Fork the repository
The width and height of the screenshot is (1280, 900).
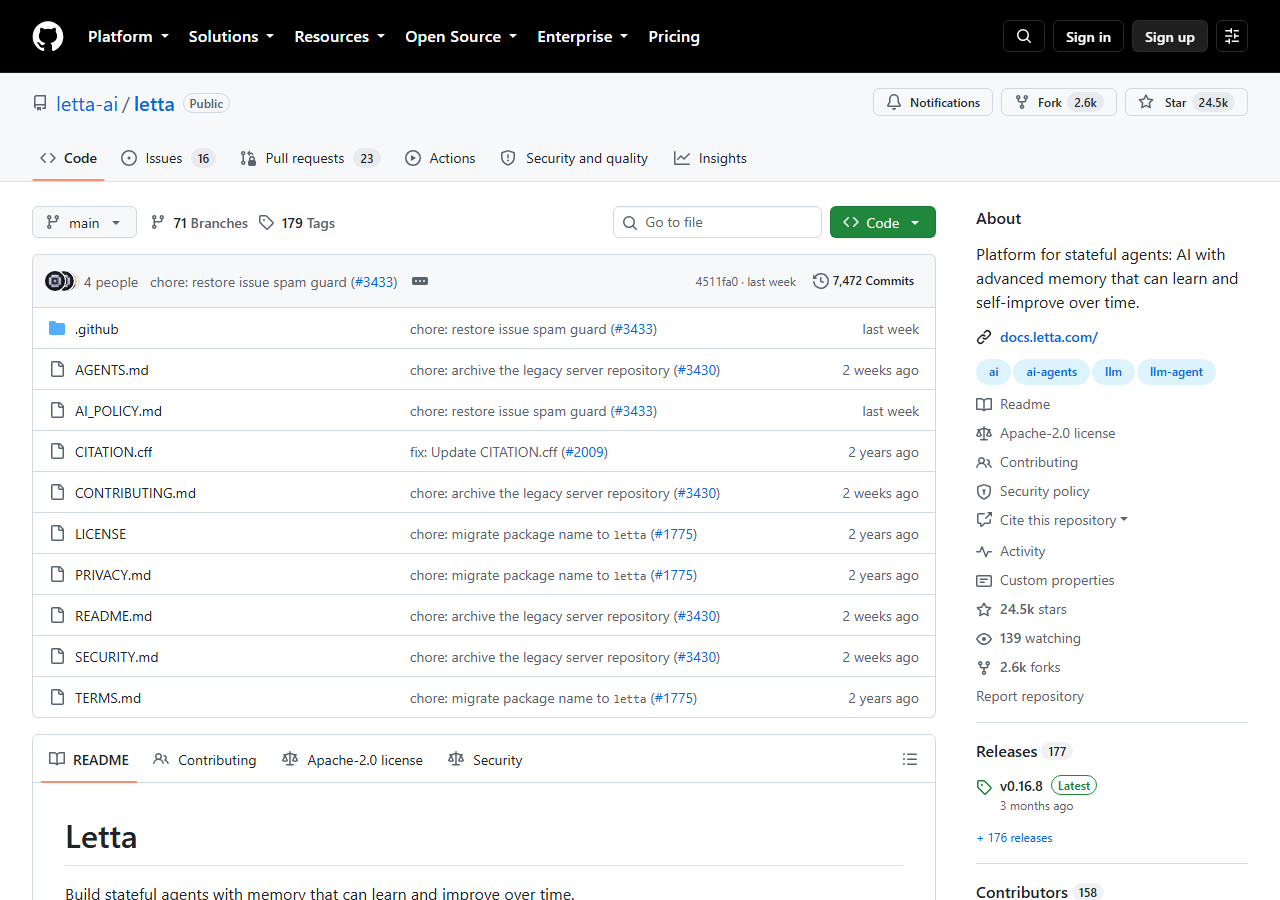tap(1059, 102)
